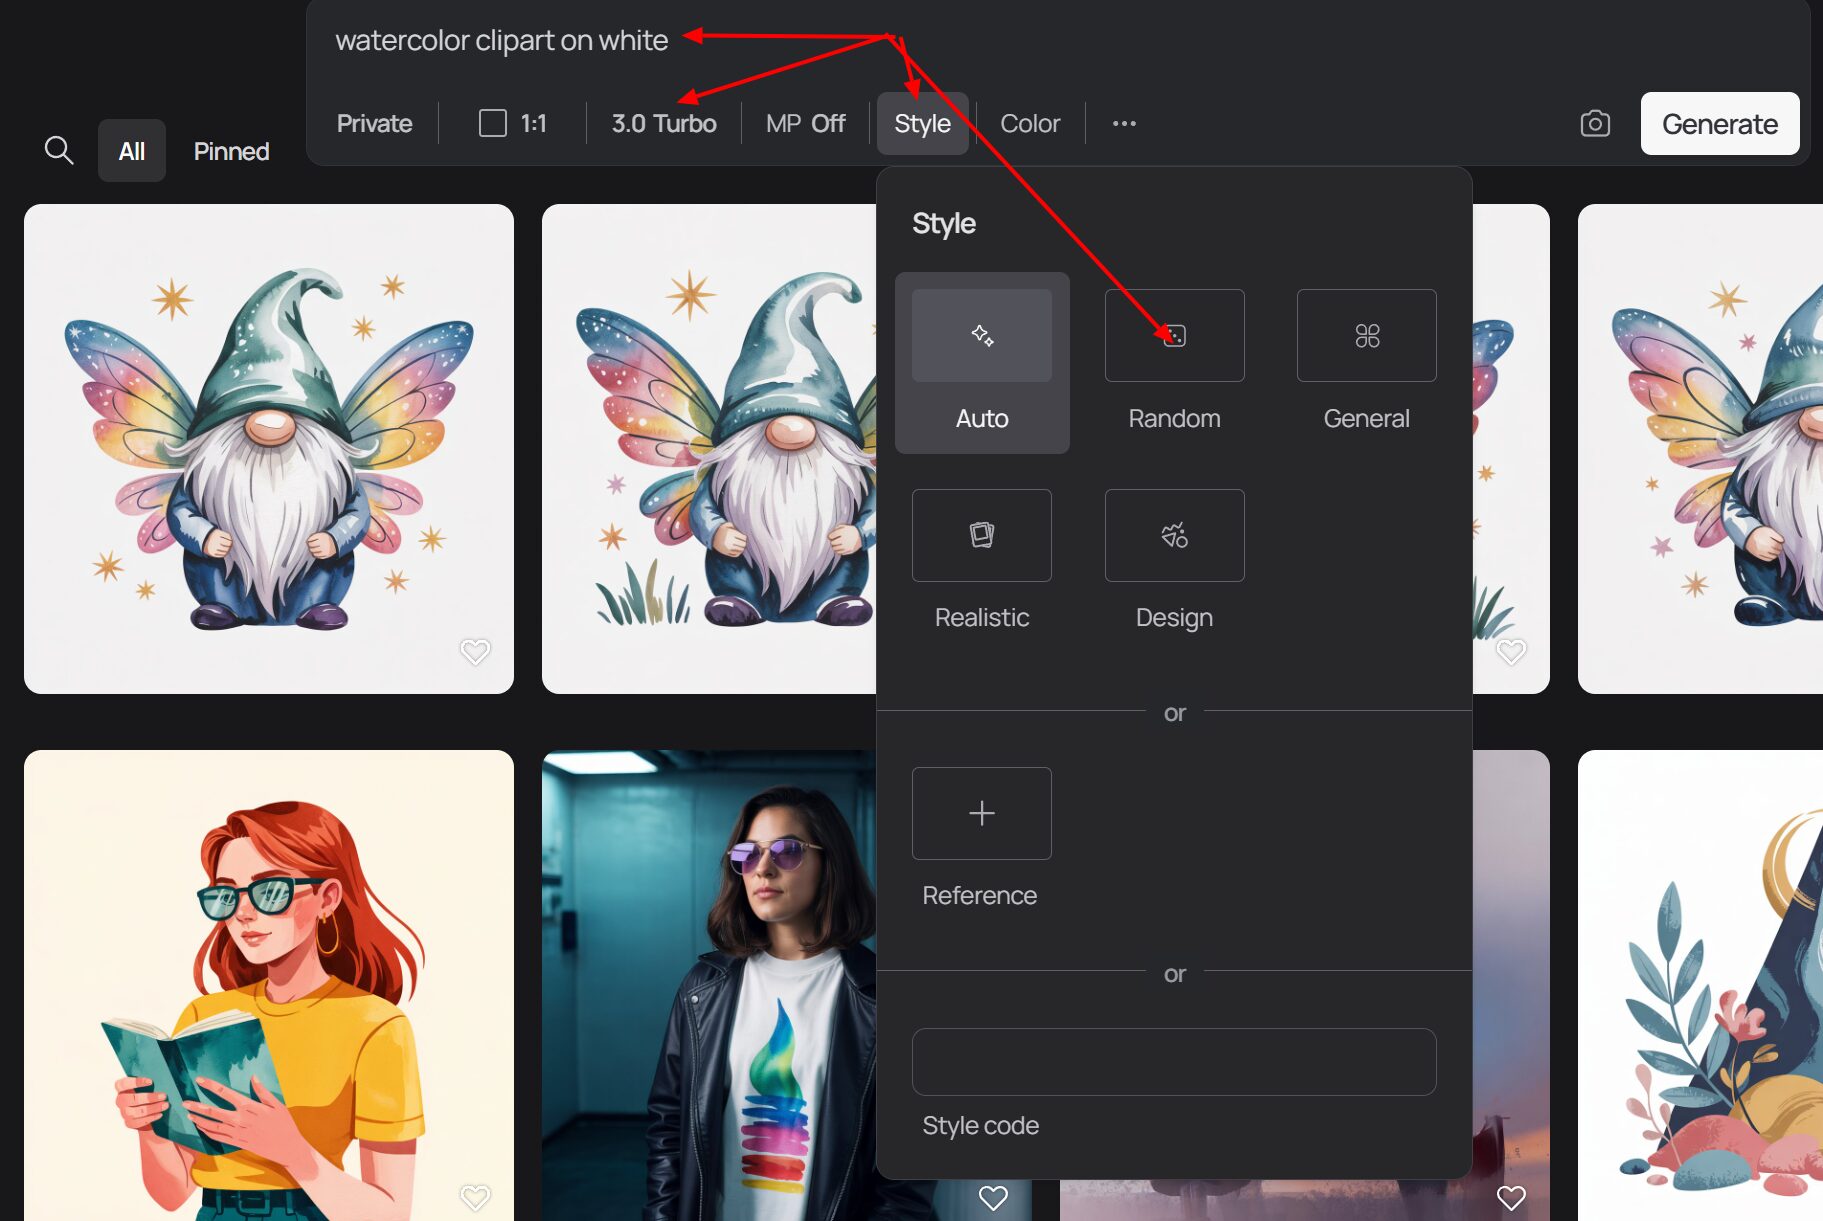
Task: Pick the Realistic style icon
Action: click(981, 535)
